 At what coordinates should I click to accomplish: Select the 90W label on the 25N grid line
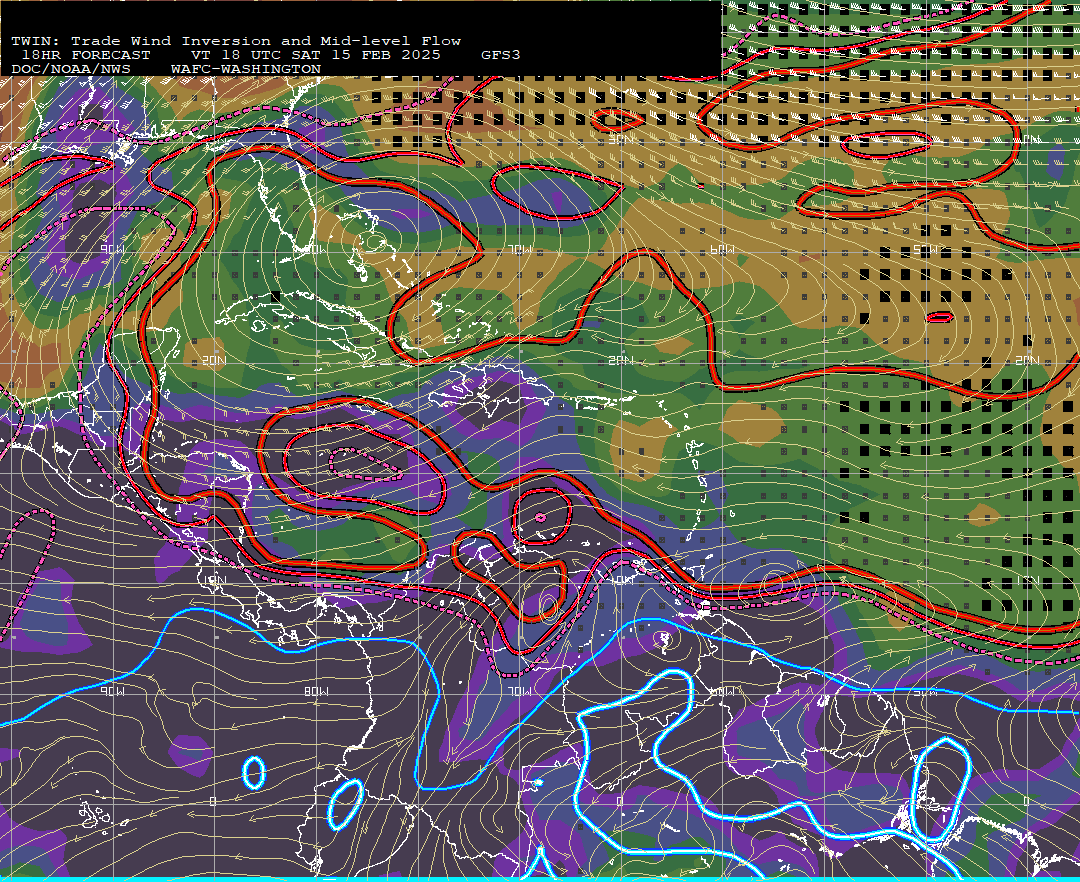(112, 249)
